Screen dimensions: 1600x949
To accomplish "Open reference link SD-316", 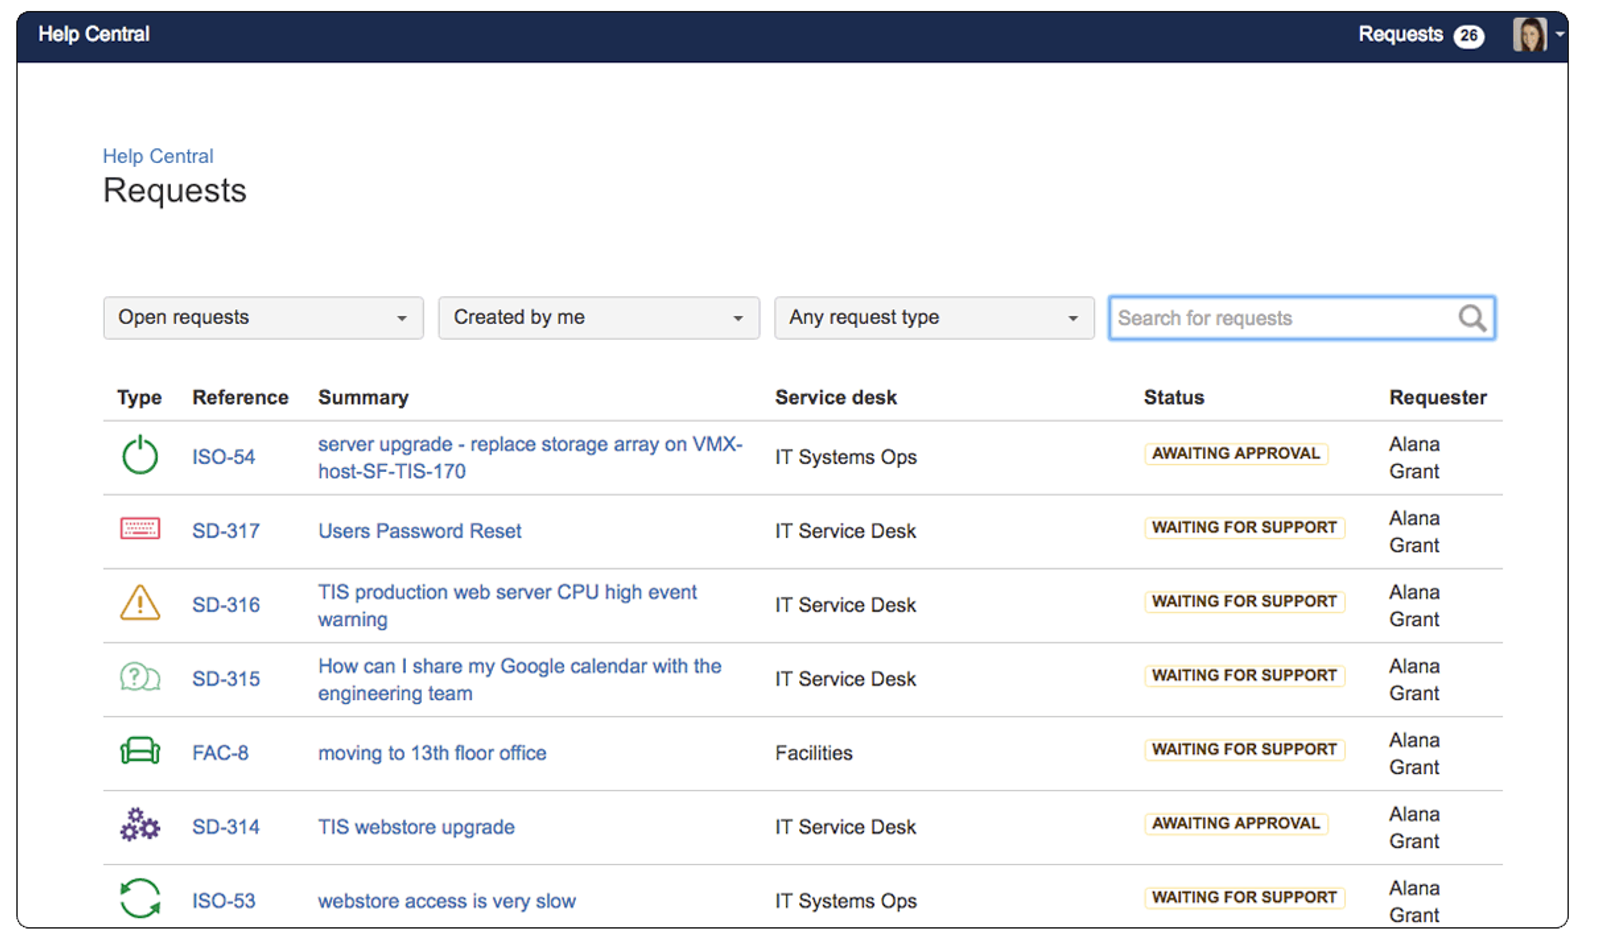I will point(226,605).
